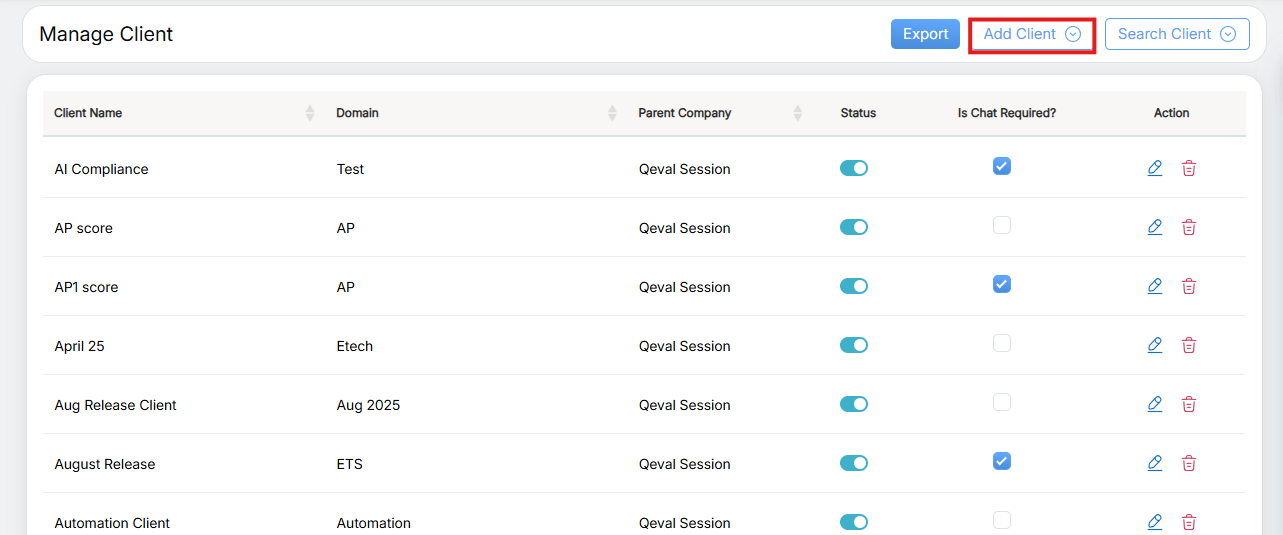
Task: Open edit for Automation Client
Action: [x=1154, y=522]
